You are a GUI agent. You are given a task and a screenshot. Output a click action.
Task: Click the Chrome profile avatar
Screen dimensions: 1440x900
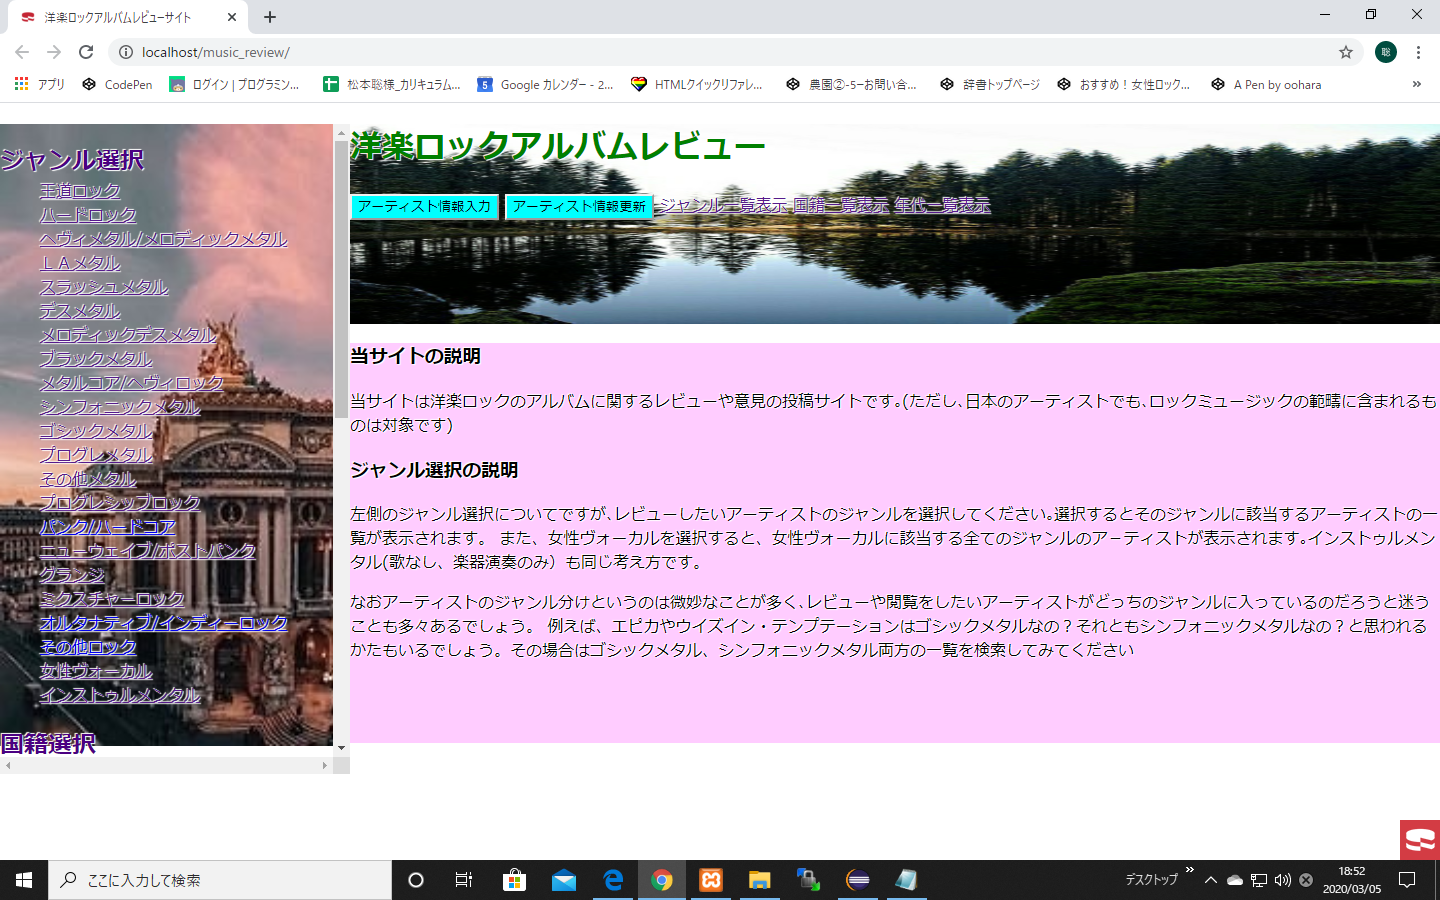pyautogui.click(x=1385, y=52)
